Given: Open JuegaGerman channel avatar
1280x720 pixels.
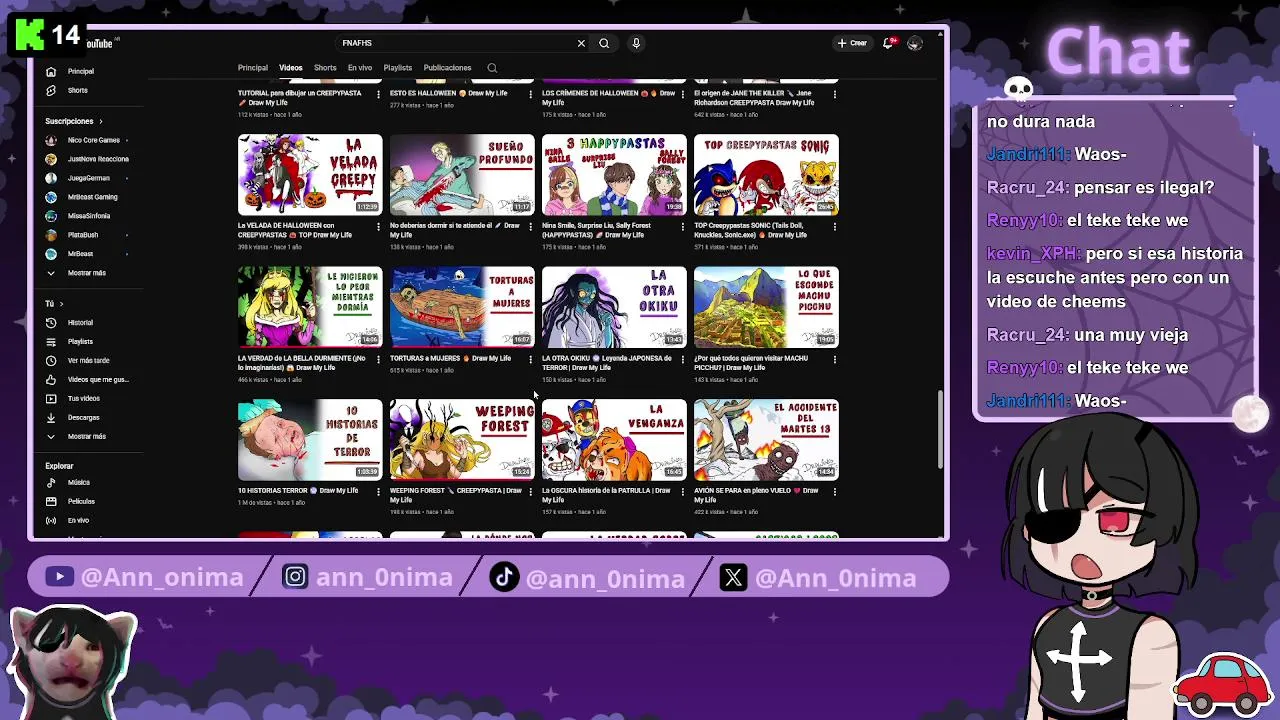Looking at the screenshot, I should click(51, 178).
